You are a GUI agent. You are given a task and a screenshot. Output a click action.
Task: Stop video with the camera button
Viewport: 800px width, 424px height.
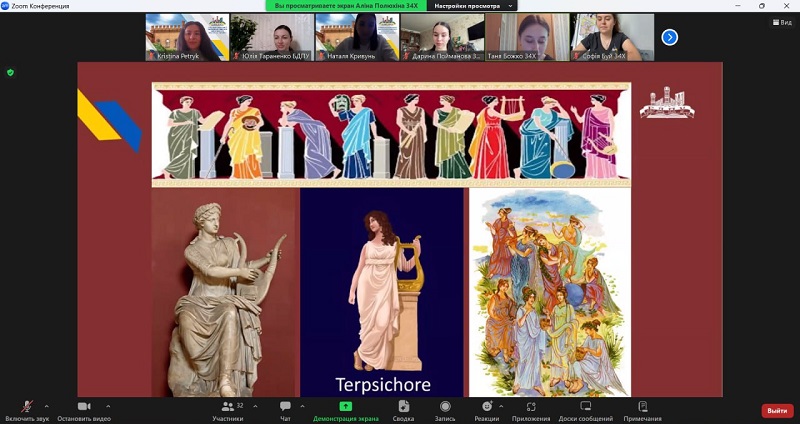tap(84, 407)
